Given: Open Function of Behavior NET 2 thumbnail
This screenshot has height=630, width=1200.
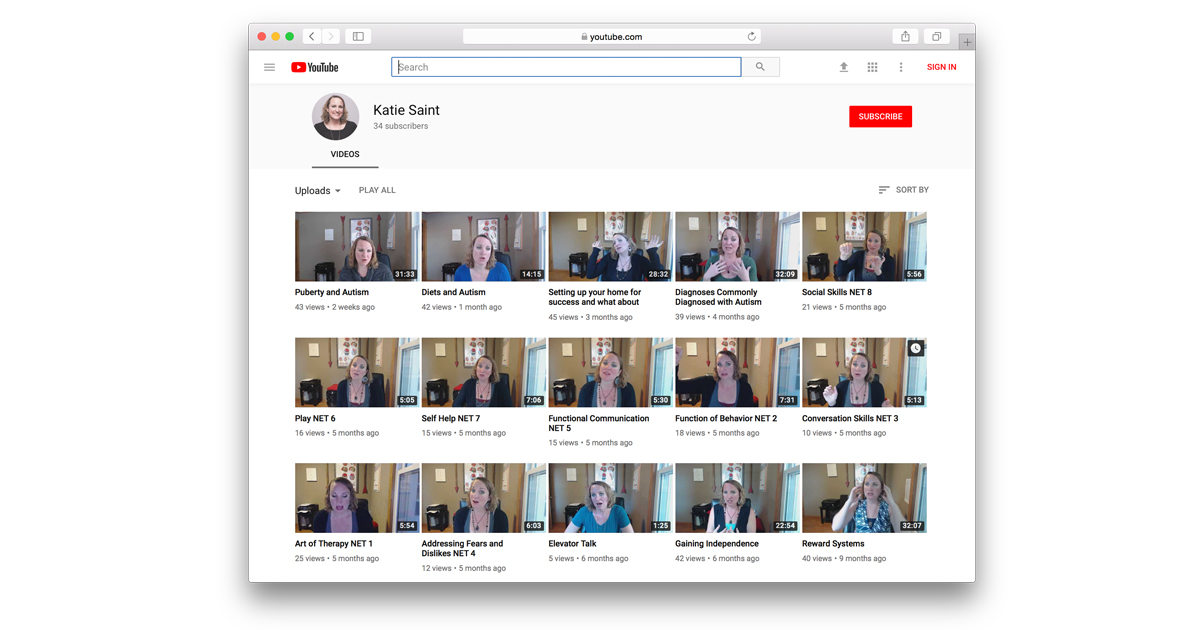Looking at the screenshot, I should (x=737, y=372).
